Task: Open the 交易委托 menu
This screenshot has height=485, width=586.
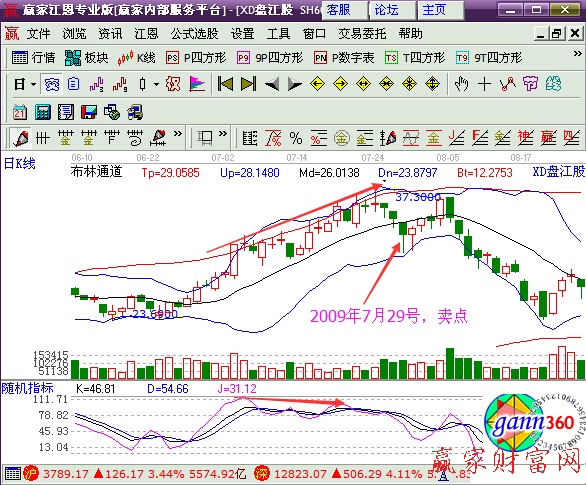Action: [x=362, y=34]
